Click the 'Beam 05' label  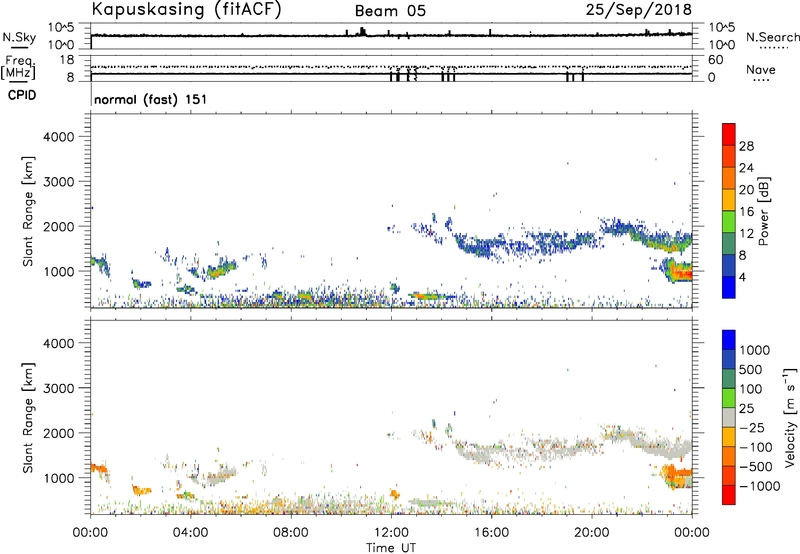pos(390,11)
